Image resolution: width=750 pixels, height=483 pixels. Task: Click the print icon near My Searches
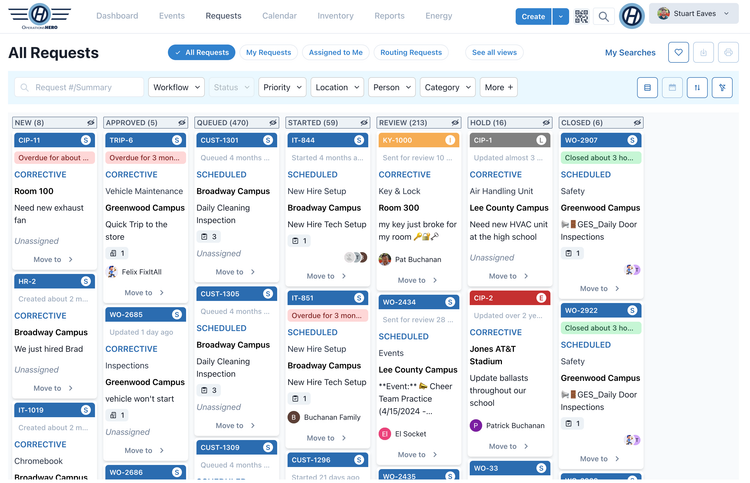coord(729,52)
